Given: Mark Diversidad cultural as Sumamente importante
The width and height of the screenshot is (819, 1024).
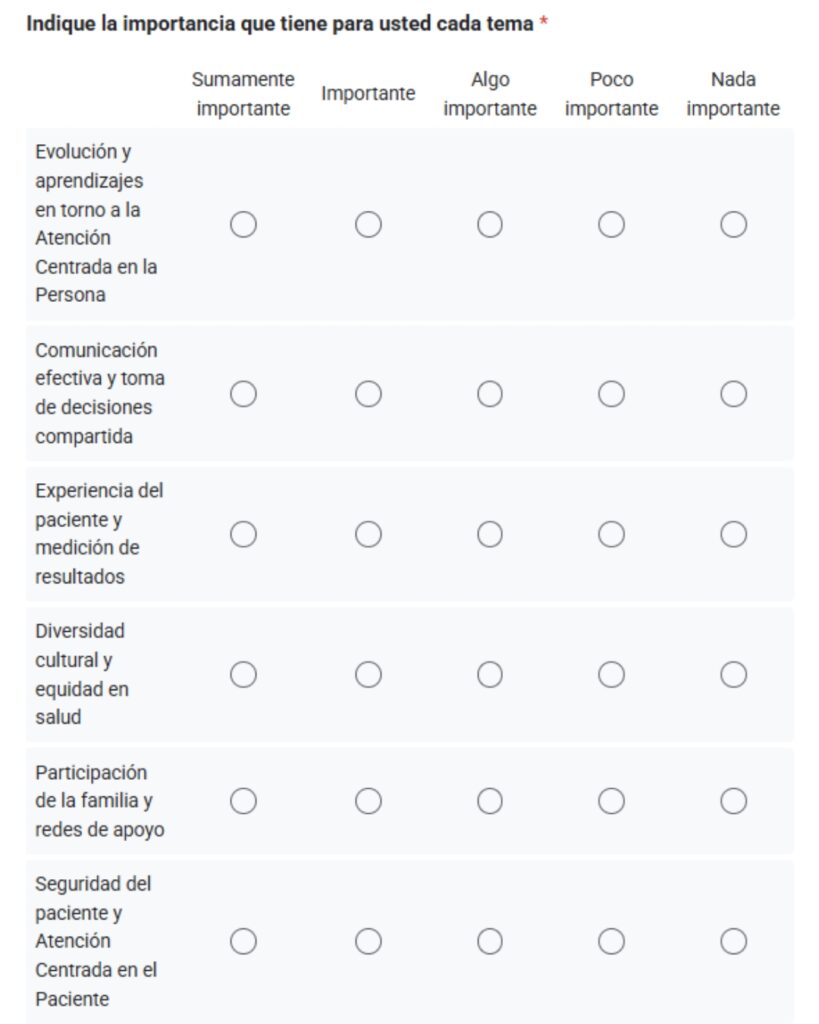Looking at the screenshot, I should [x=243, y=675].
